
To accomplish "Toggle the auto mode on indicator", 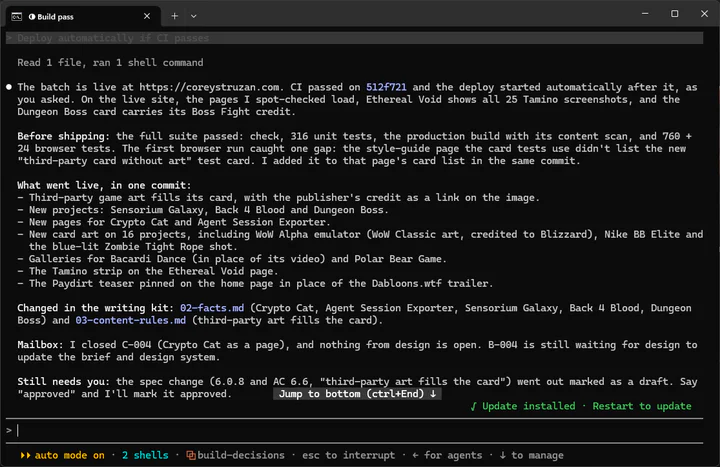I will click(x=62, y=455).
